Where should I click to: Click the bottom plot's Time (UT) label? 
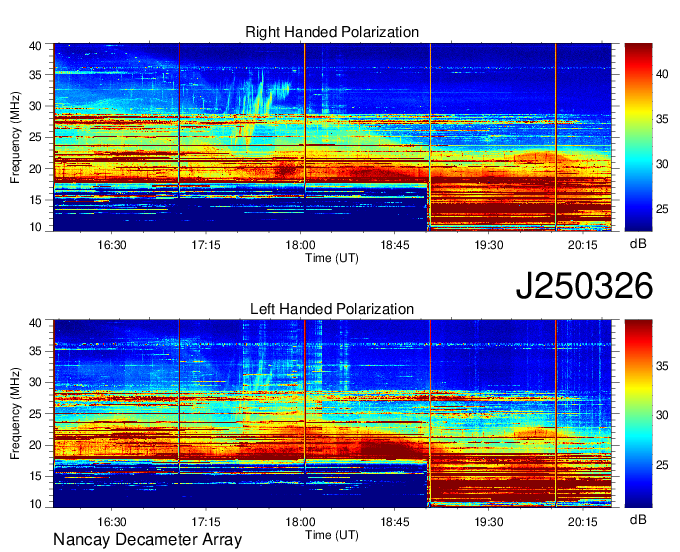tap(332, 535)
